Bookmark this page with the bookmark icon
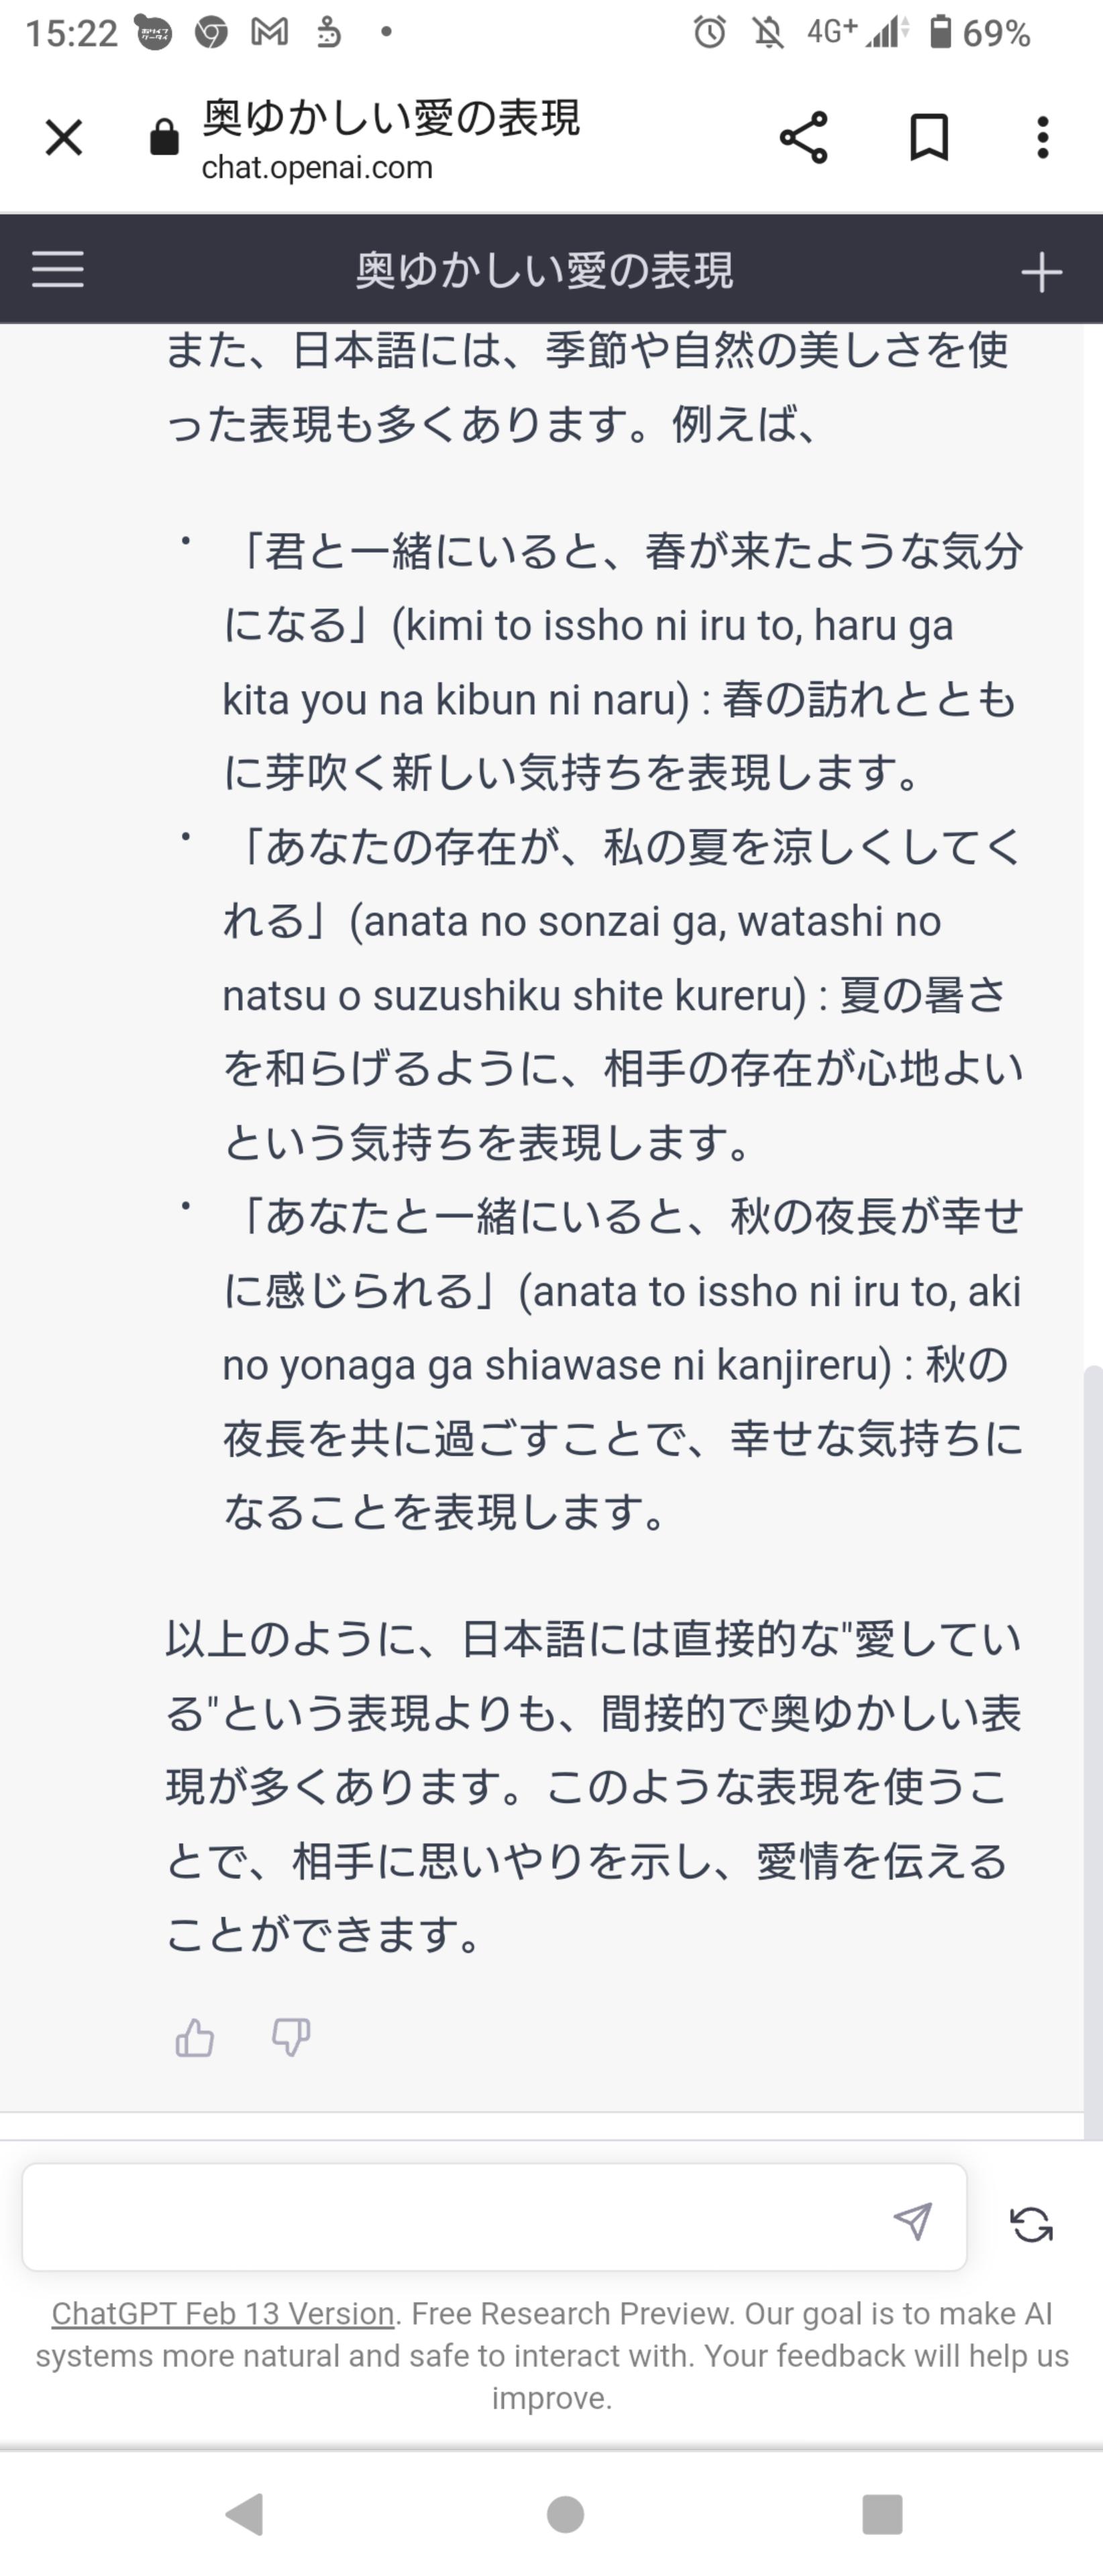The height and width of the screenshot is (2576, 1103). pyautogui.click(x=929, y=137)
